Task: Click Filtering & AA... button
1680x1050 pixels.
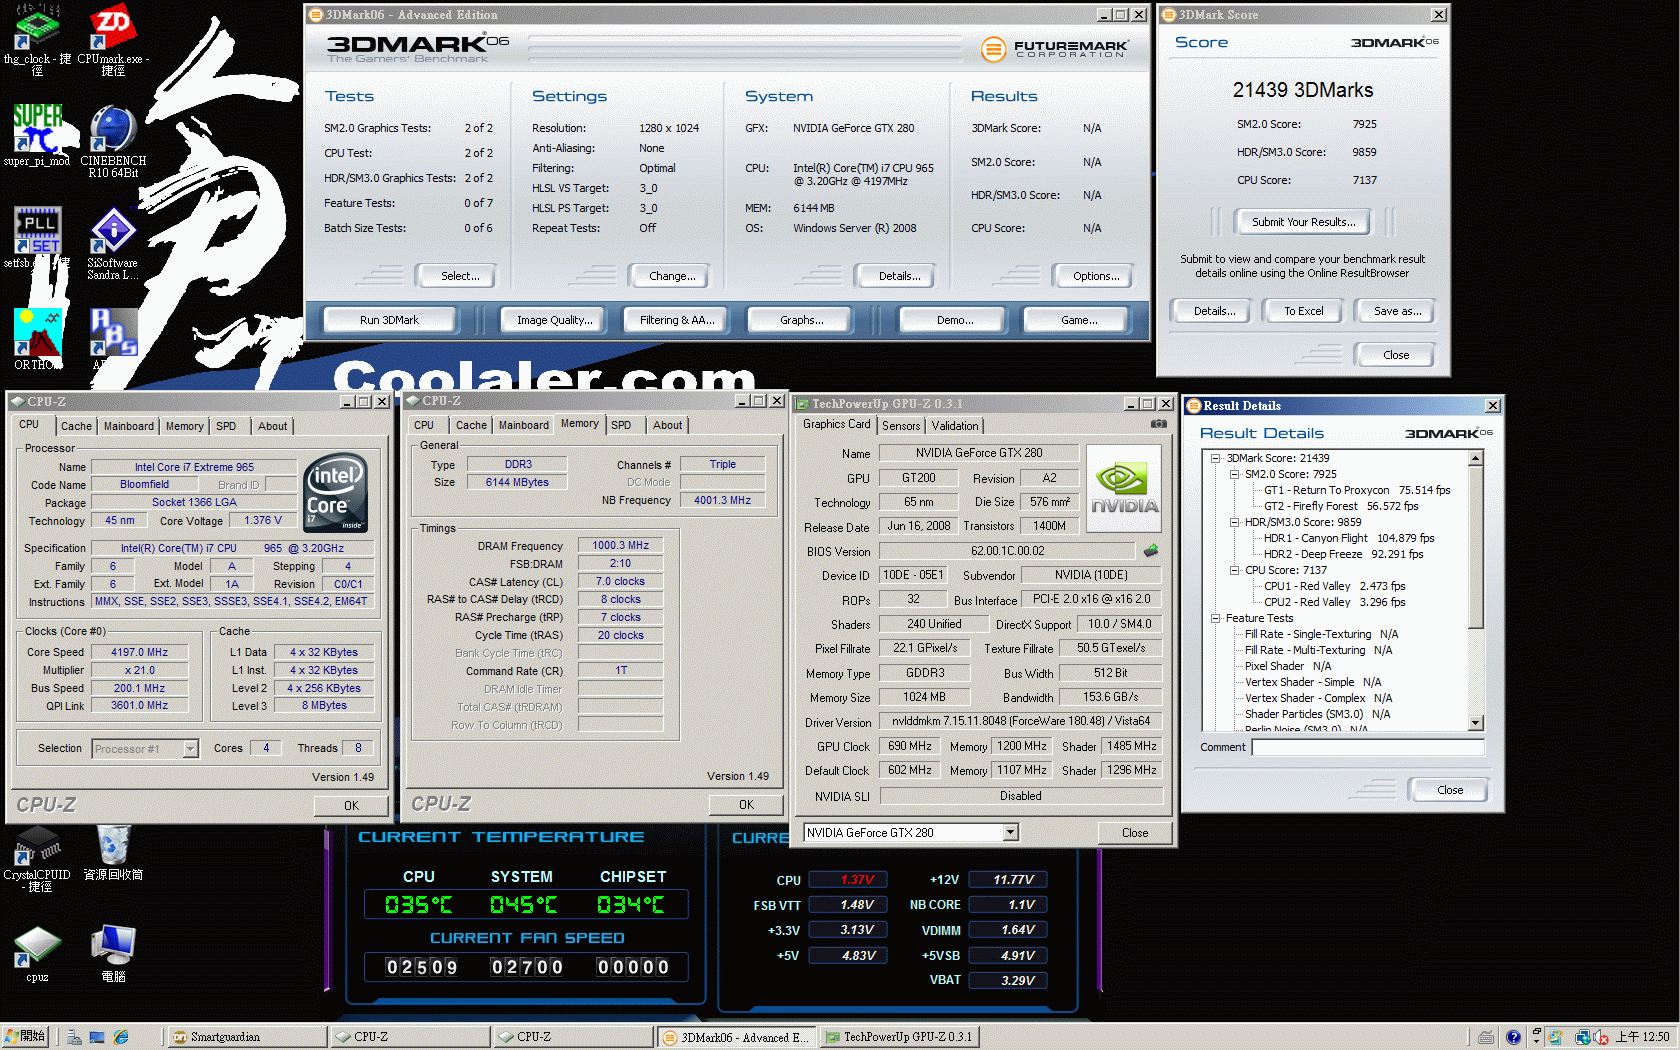Action: pyautogui.click(x=677, y=320)
